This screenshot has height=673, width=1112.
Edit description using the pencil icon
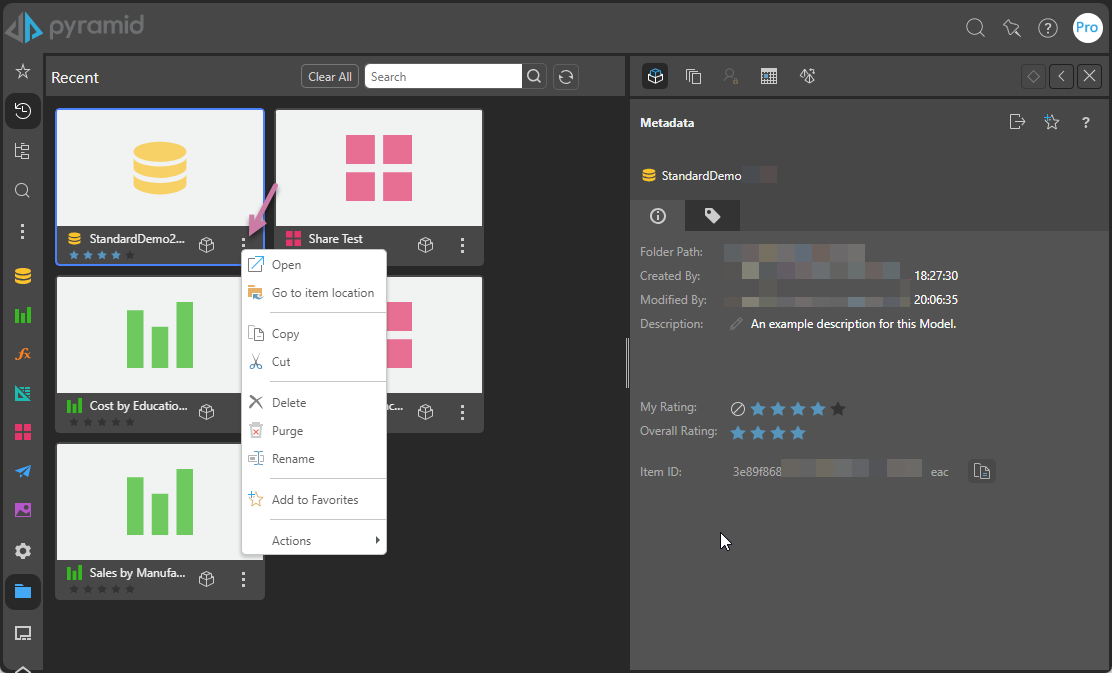click(737, 324)
